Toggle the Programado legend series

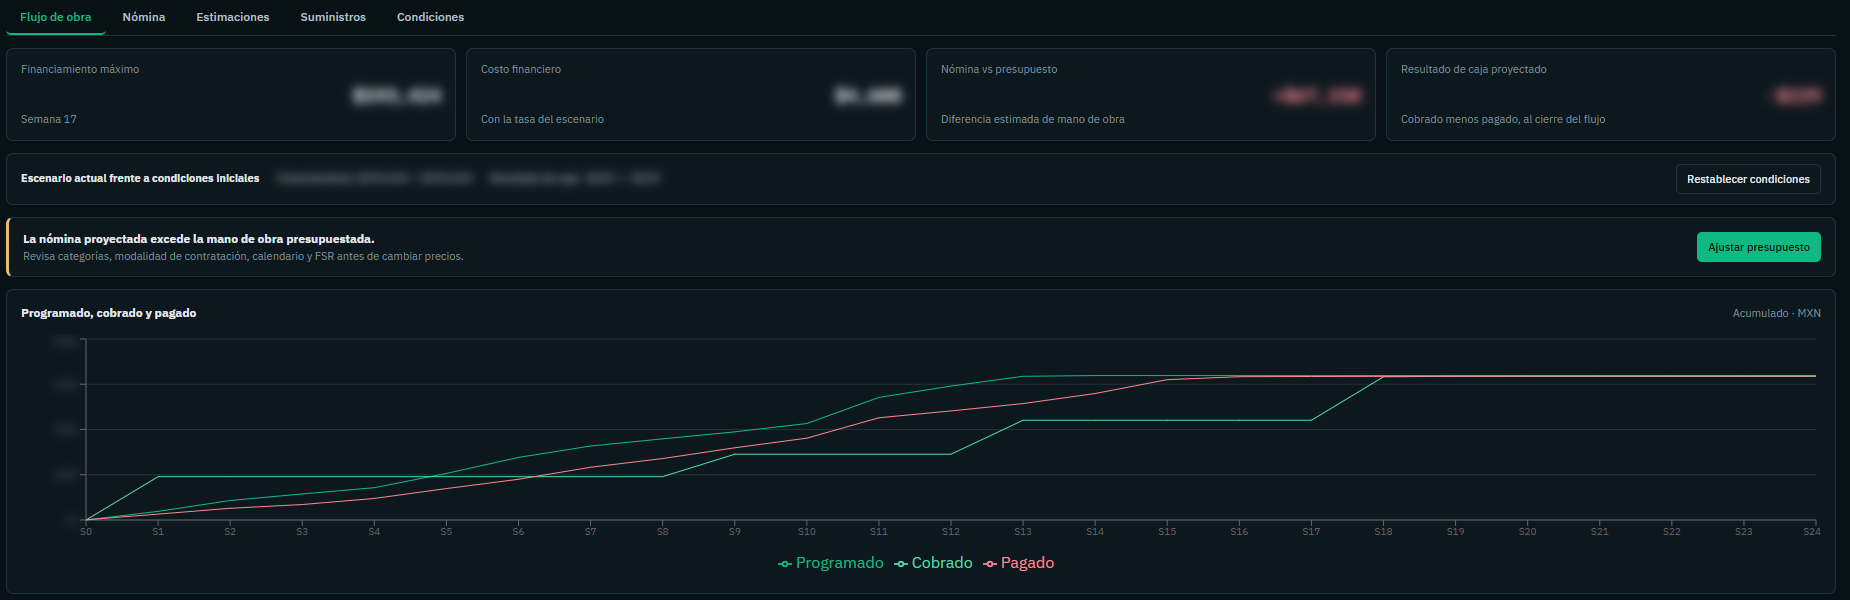pyautogui.click(x=831, y=563)
